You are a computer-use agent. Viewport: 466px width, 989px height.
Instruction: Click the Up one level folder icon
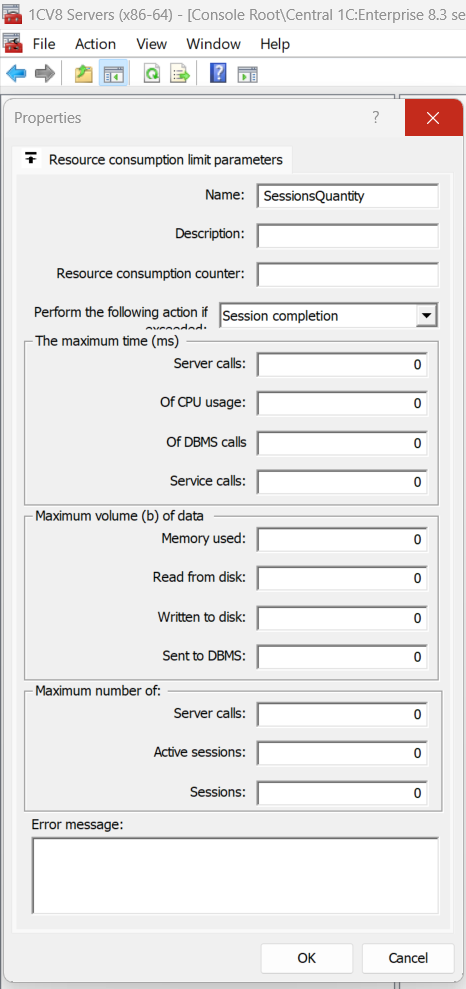84,74
